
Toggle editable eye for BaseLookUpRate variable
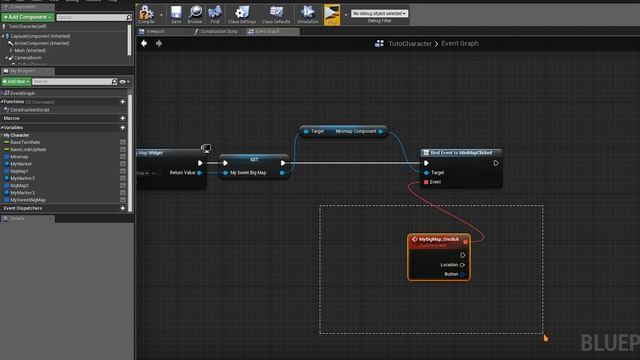coord(123,149)
